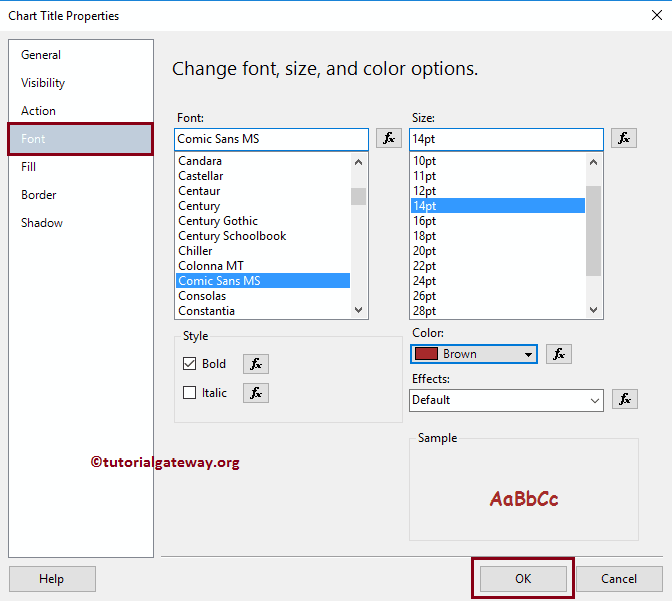The width and height of the screenshot is (672, 601).
Task: Select 10pt font size
Action: (x=498, y=161)
